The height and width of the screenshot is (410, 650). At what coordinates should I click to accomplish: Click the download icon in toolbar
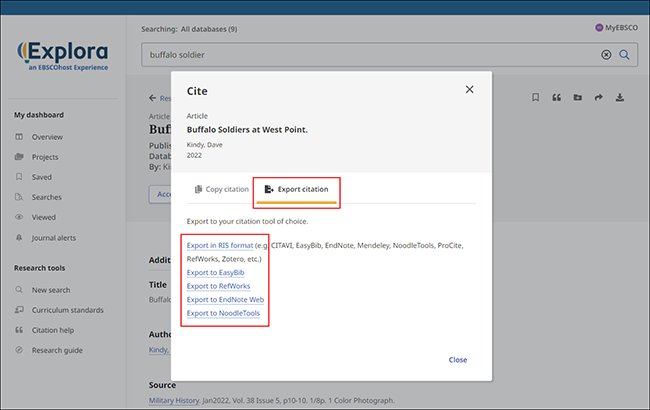(620, 97)
